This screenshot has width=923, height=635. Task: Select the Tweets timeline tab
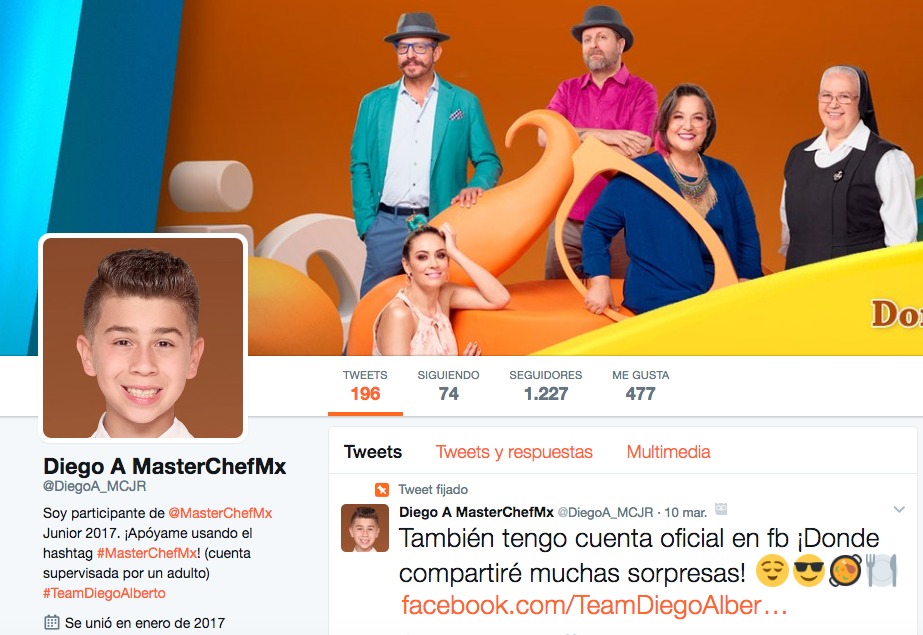pos(373,452)
